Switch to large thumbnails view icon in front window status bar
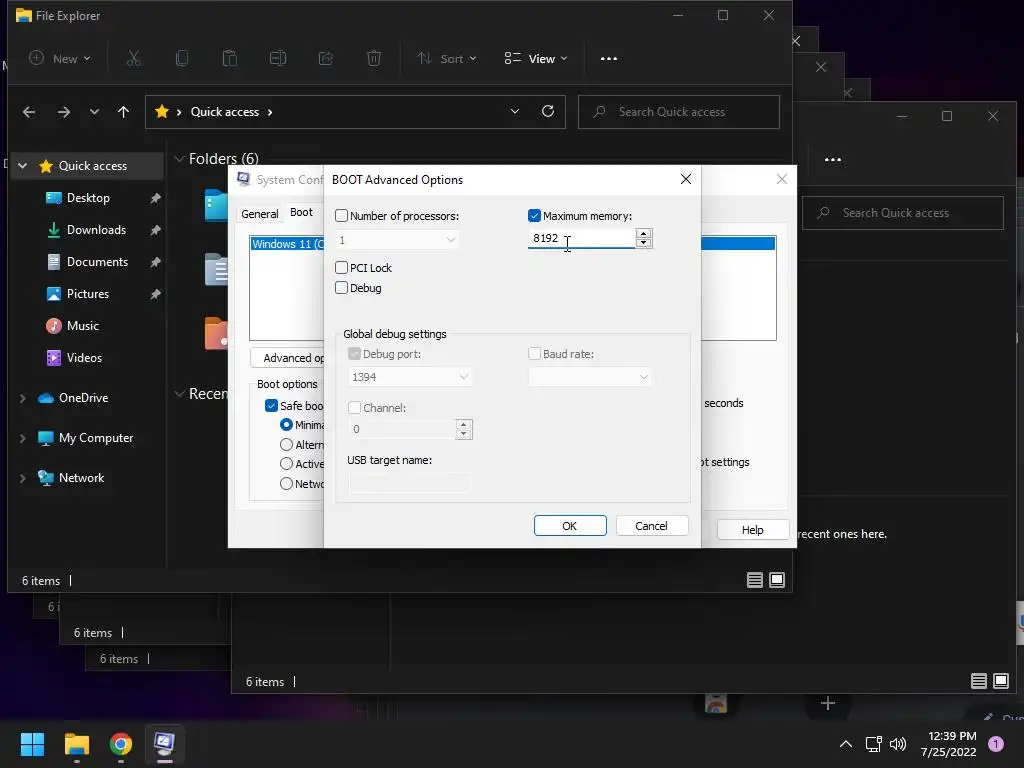Screen dimensions: 1024x768 coord(777,580)
